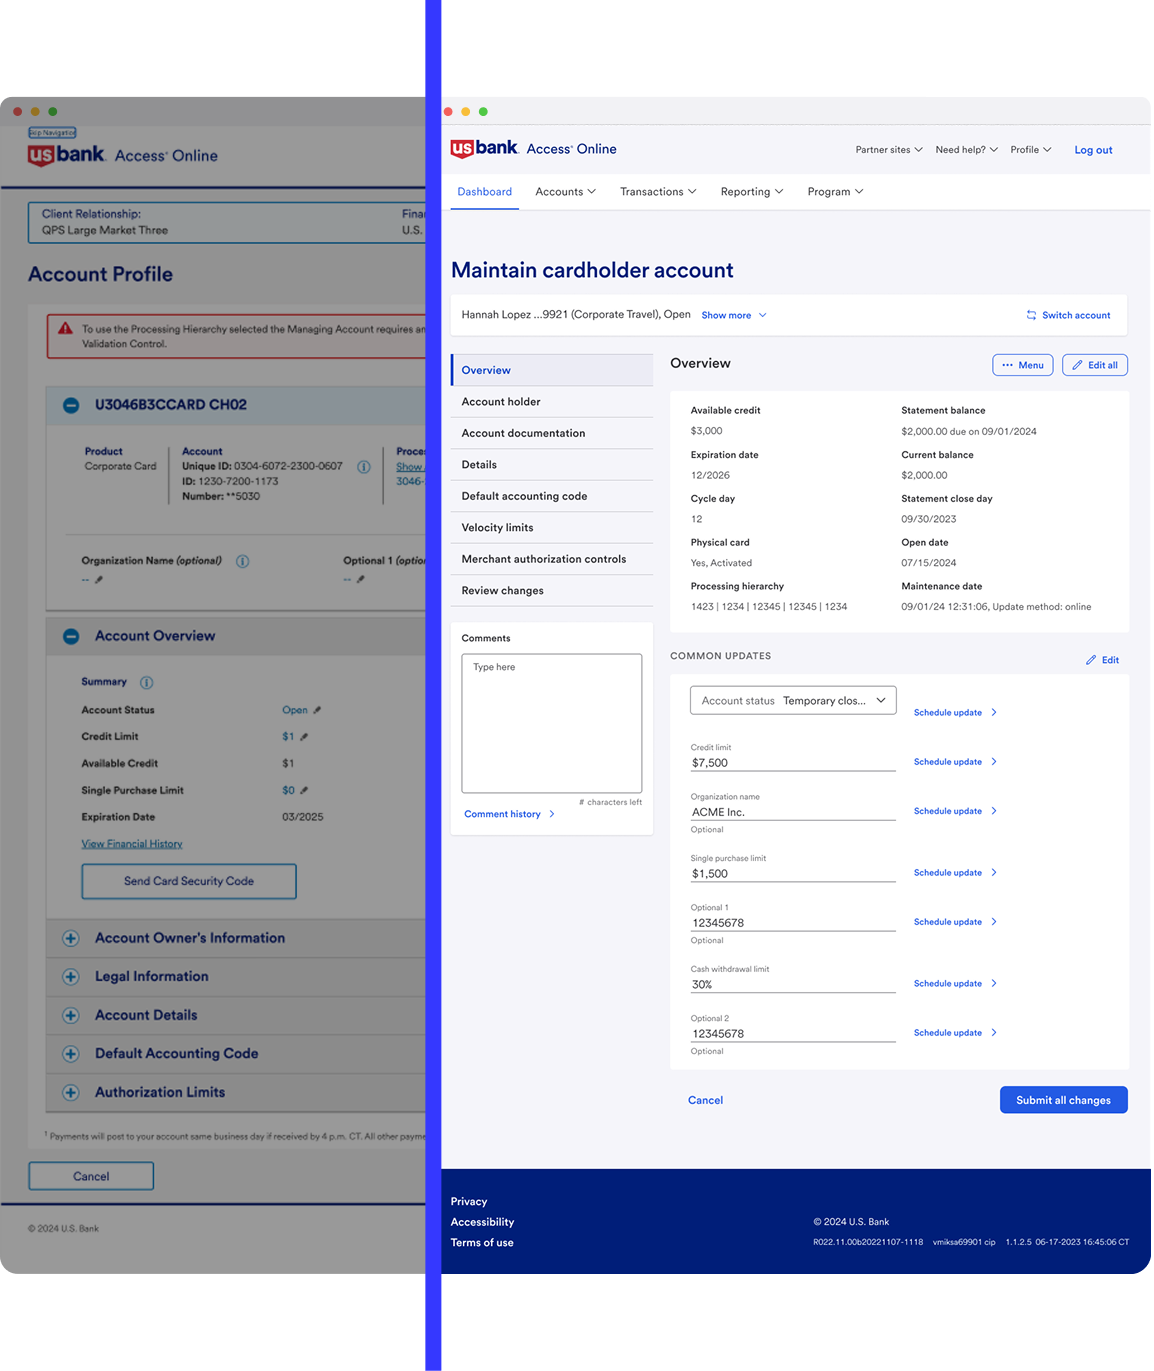Expand the Accounts menu
The height and width of the screenshot is (1371, 1154).
click(565, 192)
